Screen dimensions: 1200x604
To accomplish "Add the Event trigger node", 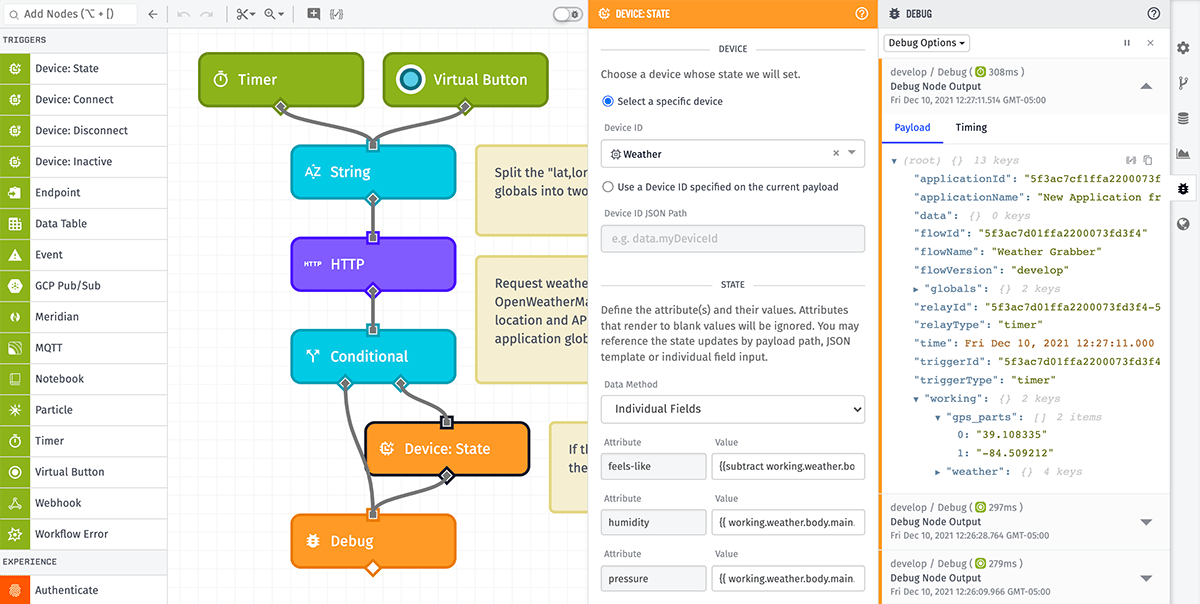I will [x=83, y=255].
